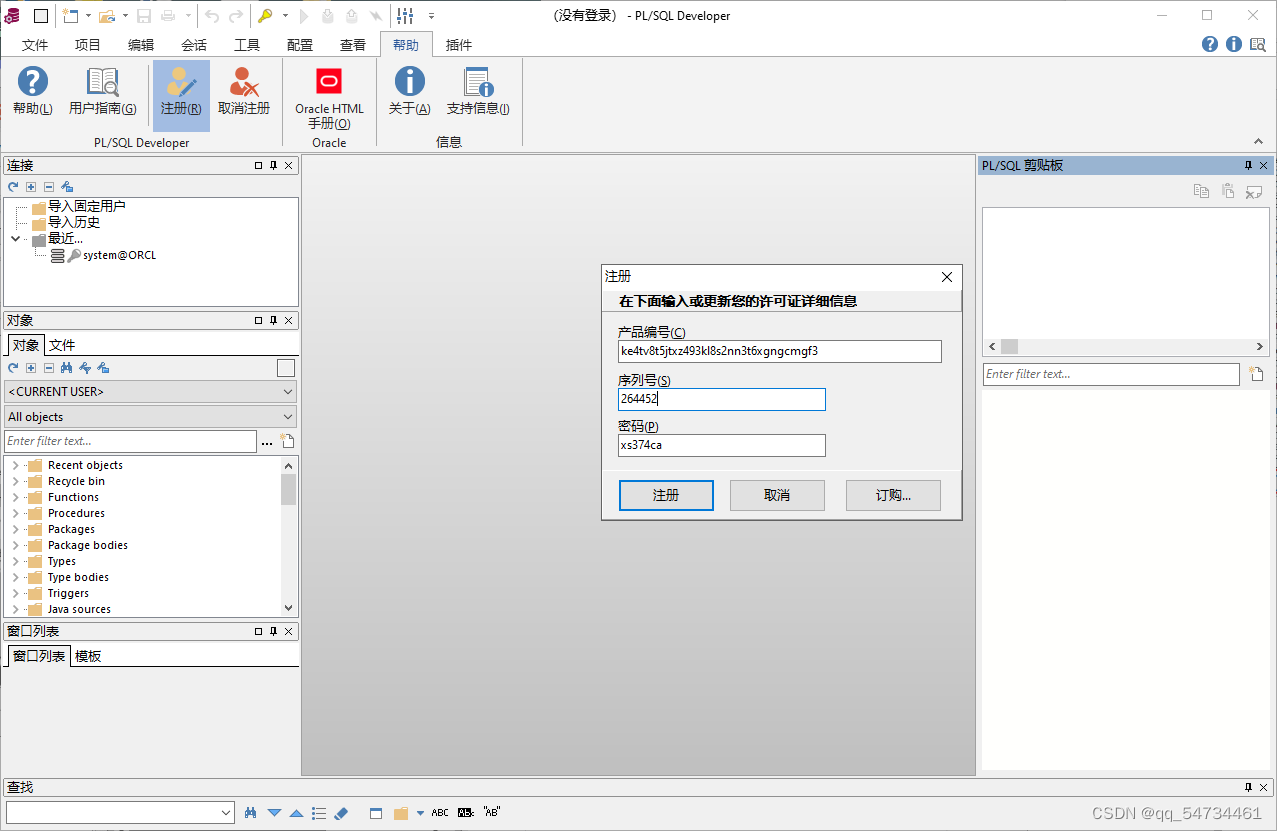The width and height of the screenshot is (1277, 831).
Task: Click the binoculars find icon in 对象 panel
Action: click(66, 368)
